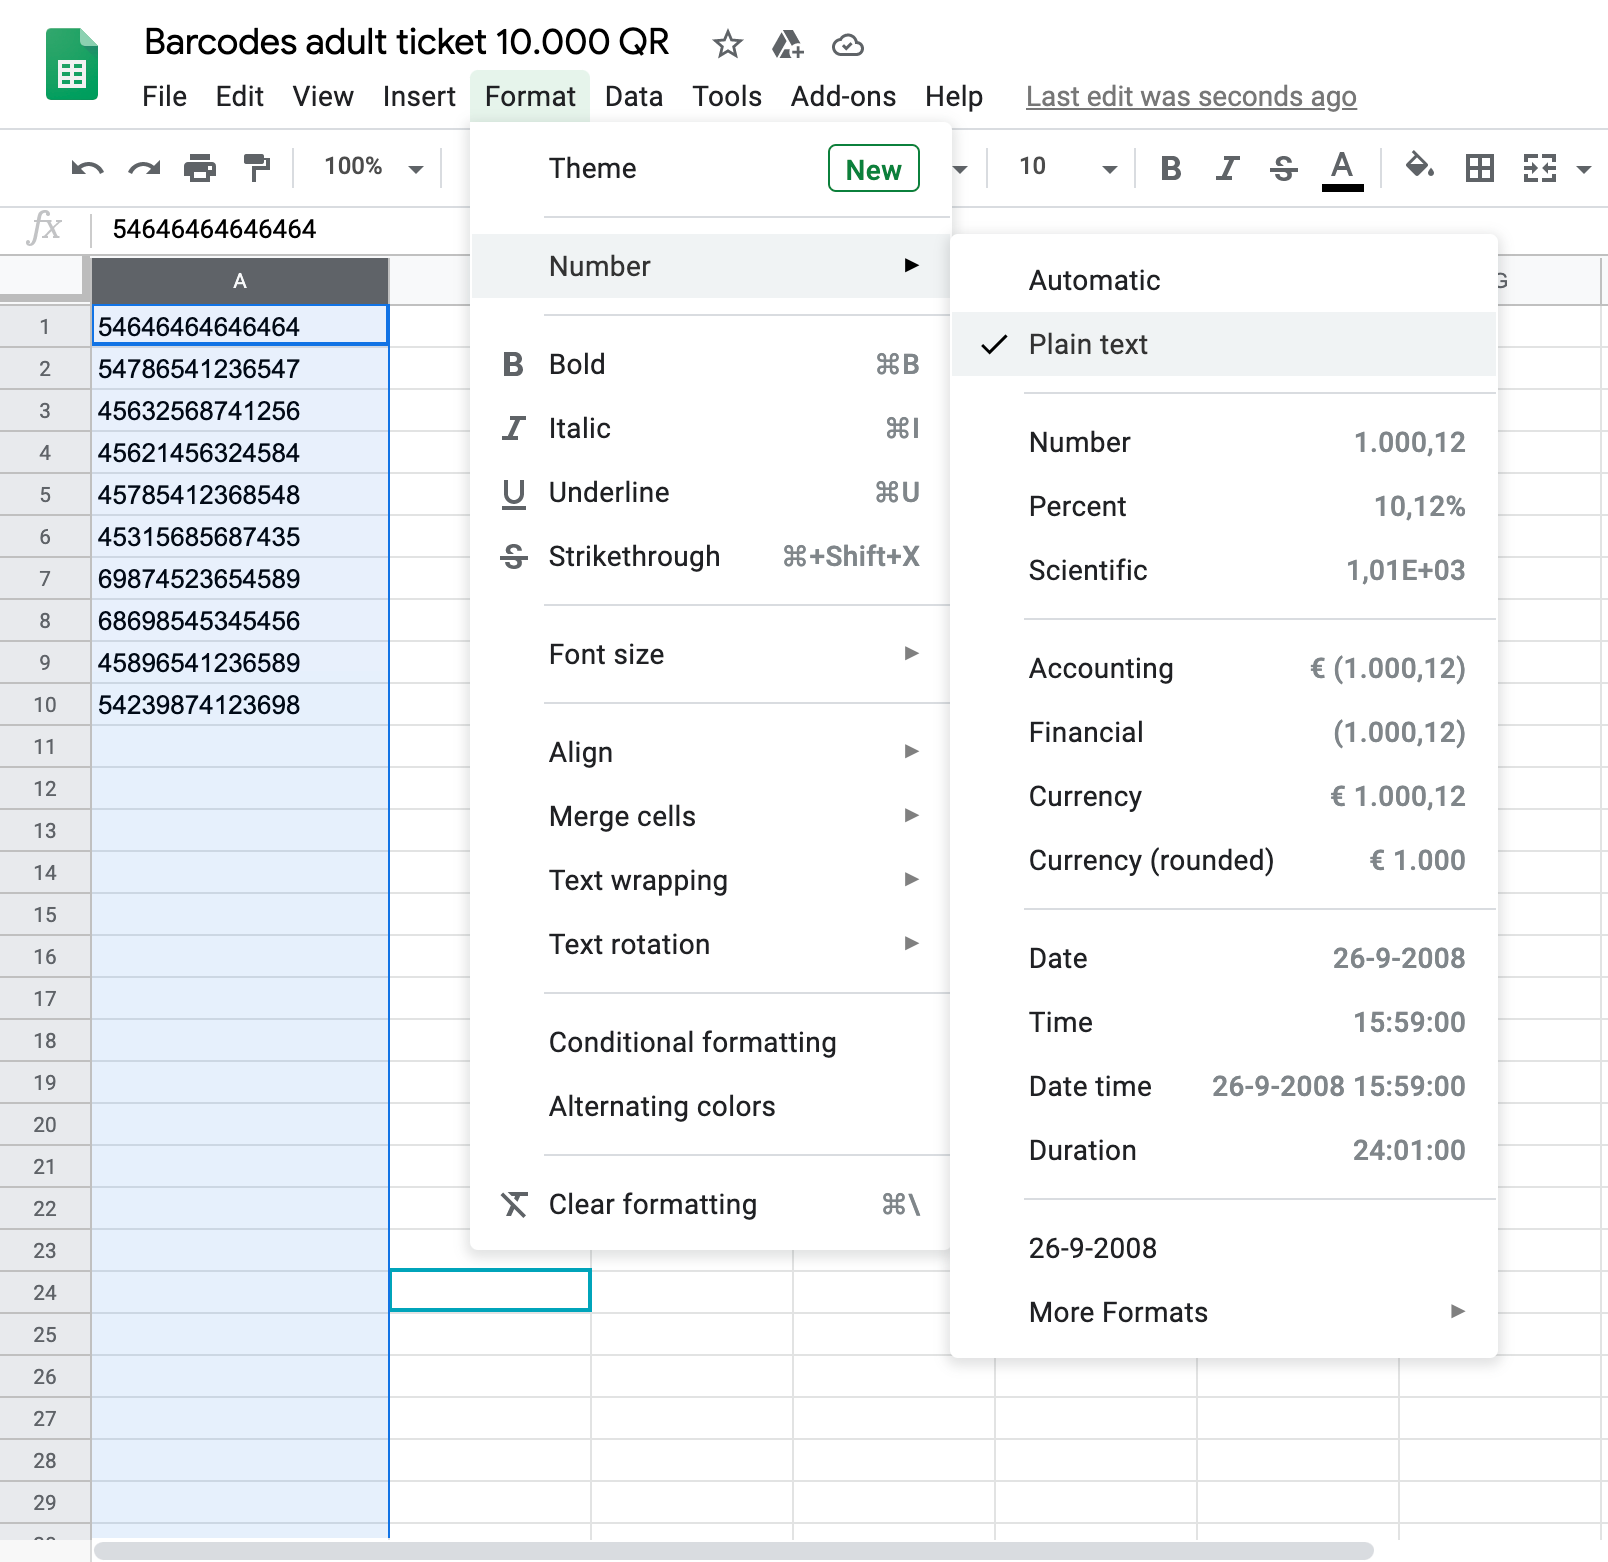Open the 'Last edit was seconds ago' link

[x=1190, y=96]
